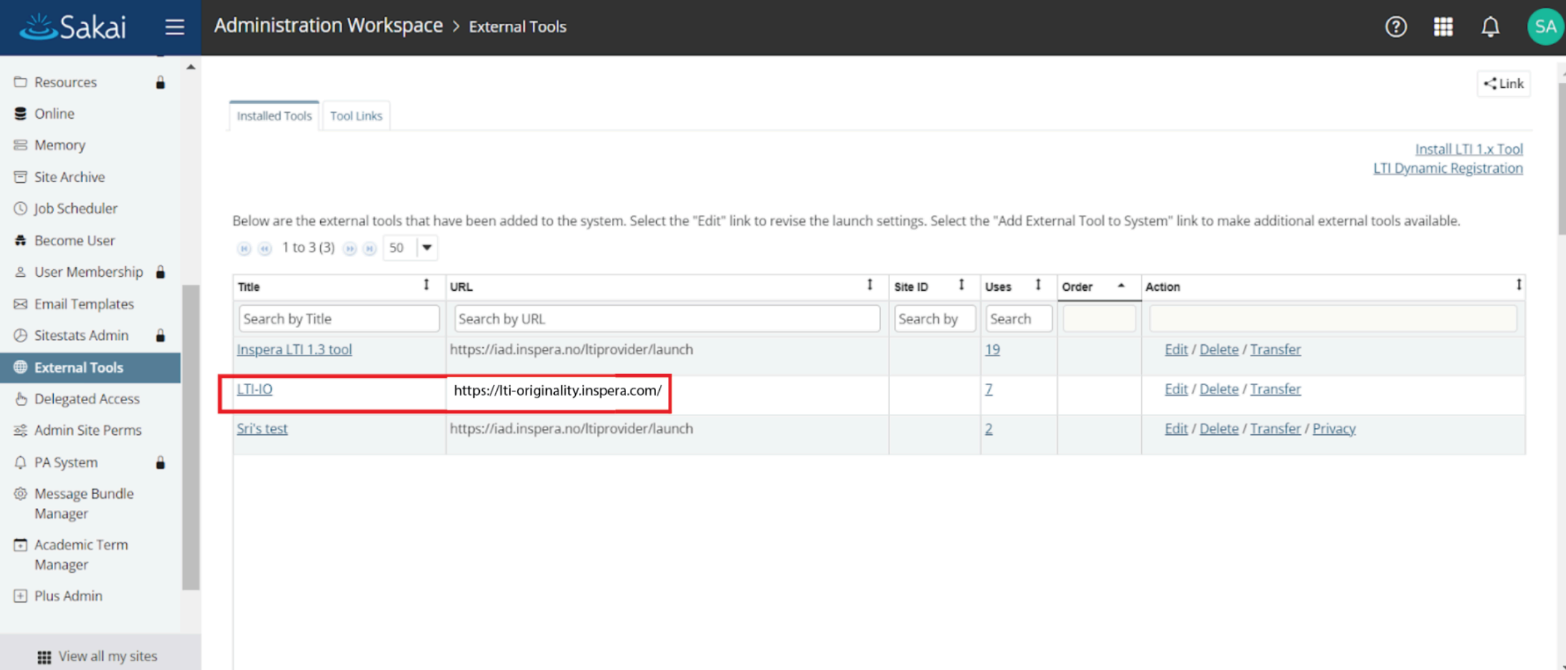
Task: Open the 2 uses link for Sri's test
Action: point(989,429)
